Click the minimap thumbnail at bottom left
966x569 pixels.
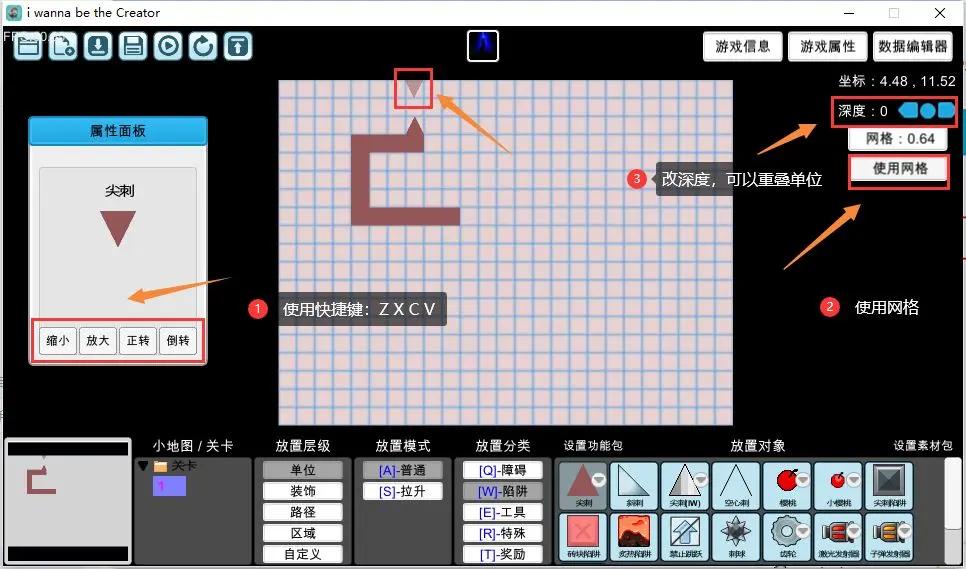(x=68, y=501)
